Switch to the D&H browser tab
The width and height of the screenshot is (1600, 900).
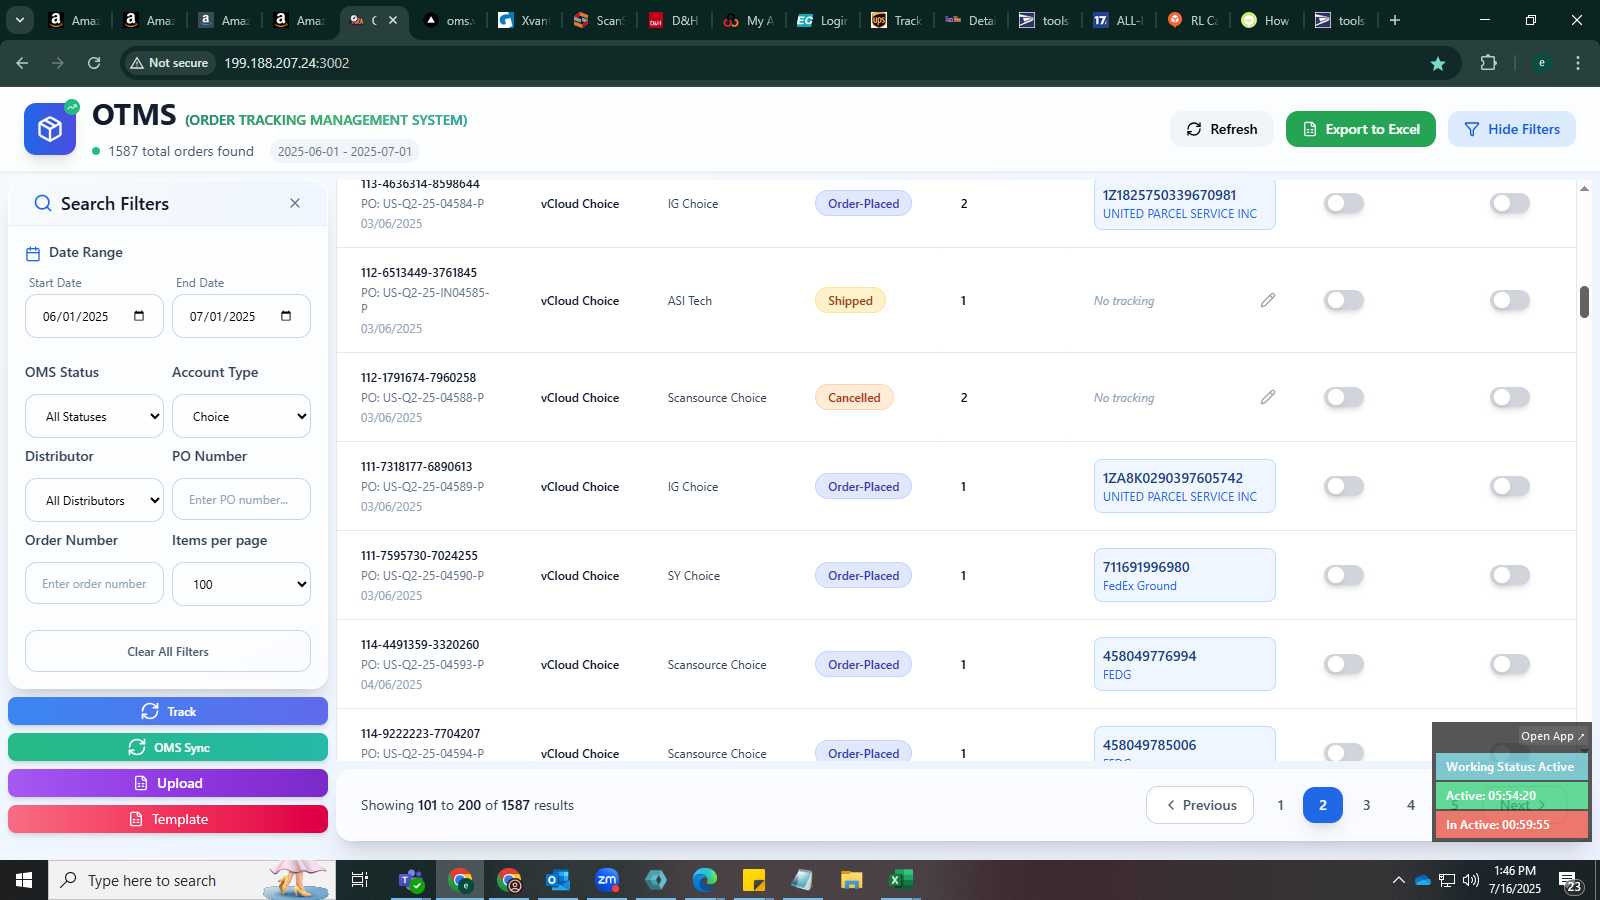tap(674, 20)
